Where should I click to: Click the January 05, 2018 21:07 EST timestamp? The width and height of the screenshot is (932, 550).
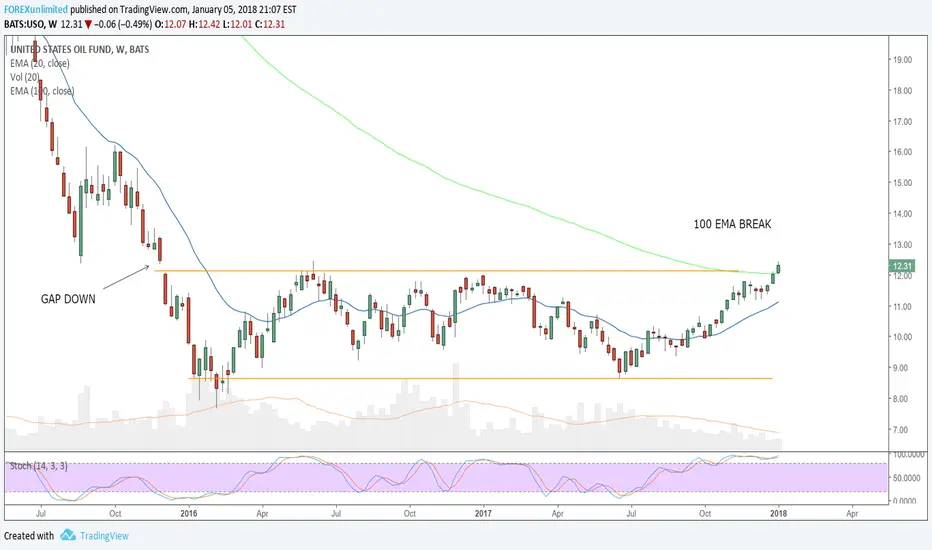(244, 10)
